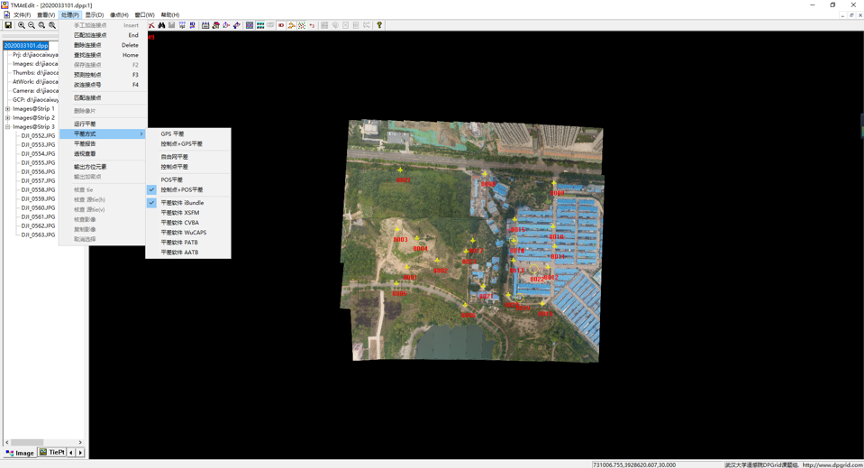Image resolution: width=864 pixels, height=468 pixels.
Task: Select DJI_0563.JPG in tree
Action: [38, 235]
